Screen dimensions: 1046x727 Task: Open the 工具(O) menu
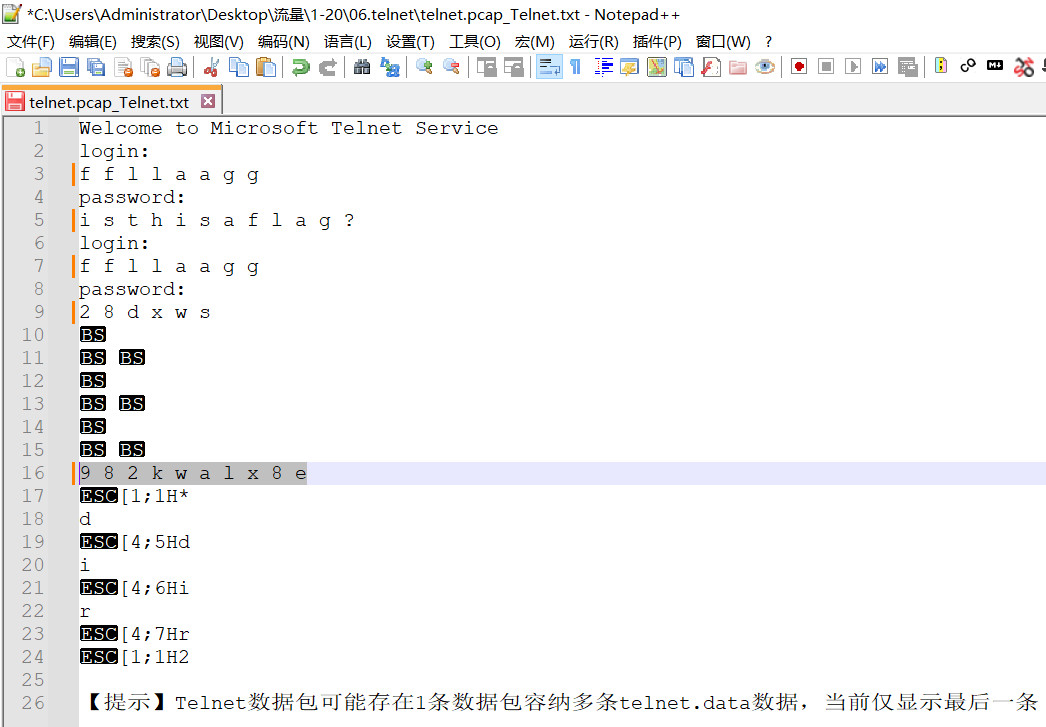tap(474, 42)
